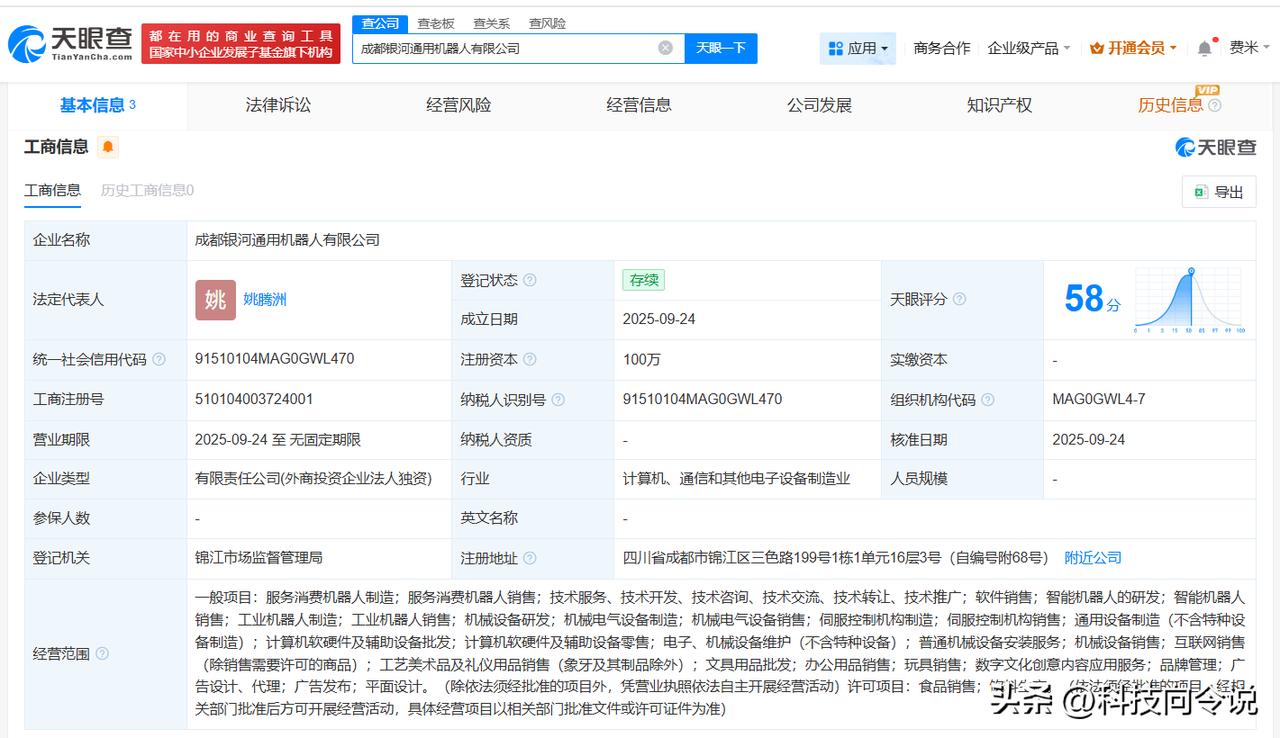Click the registered capital value 100万

point(641,360)
